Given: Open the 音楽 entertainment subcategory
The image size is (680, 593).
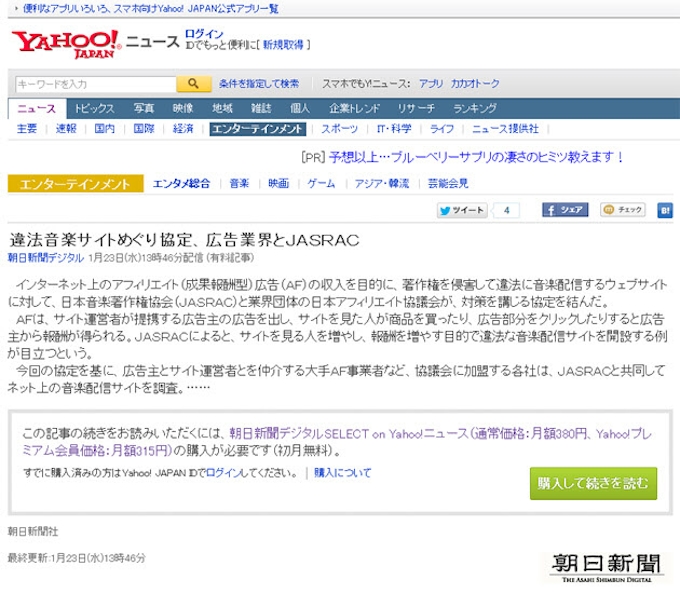Looking at the screenshot, I should (239, 184).
